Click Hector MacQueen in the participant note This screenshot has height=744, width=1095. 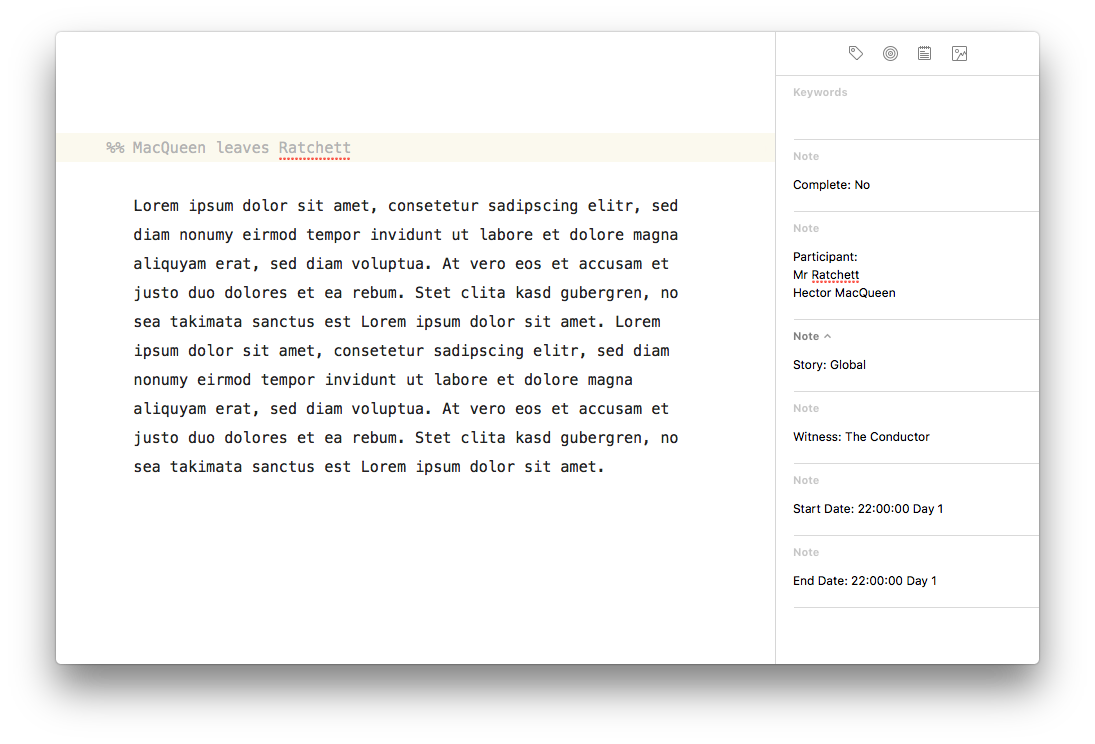coord(844,293)
